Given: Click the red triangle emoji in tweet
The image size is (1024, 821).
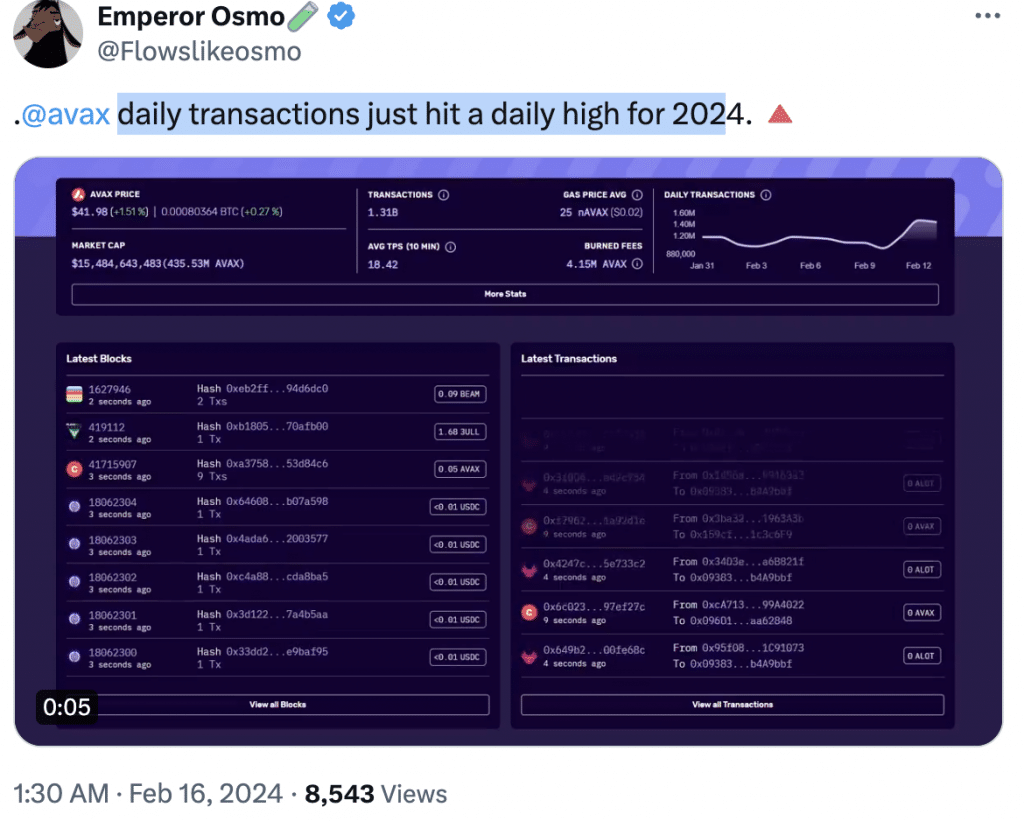Looking at the screenshot, I should (x=780, y=114).
